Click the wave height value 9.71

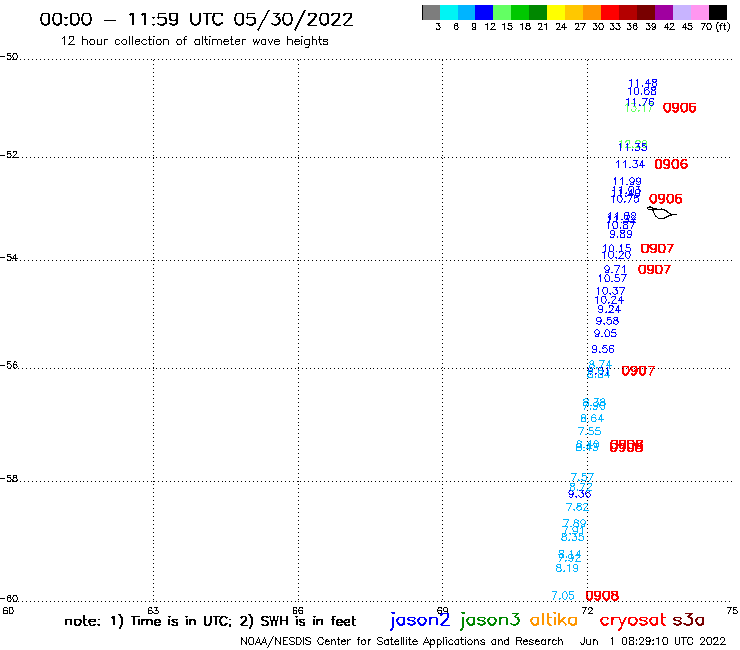coord(615,269)
